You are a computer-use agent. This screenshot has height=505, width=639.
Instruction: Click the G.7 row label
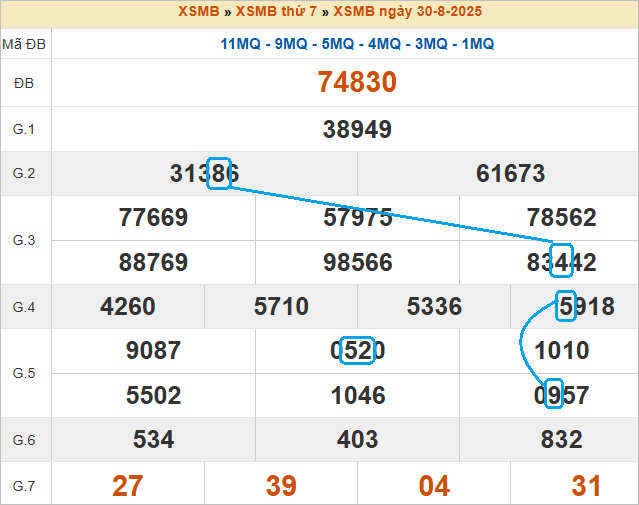coord(24,486)
